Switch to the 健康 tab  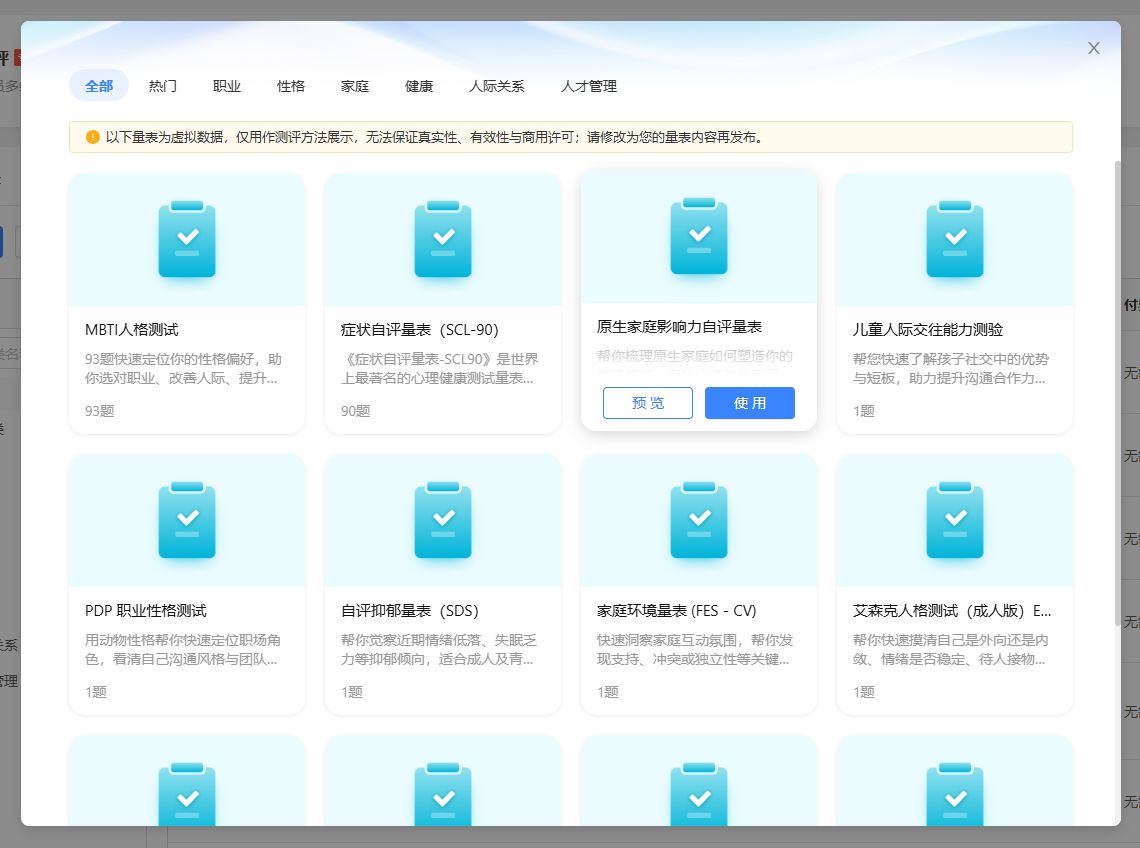click(419, 86)
